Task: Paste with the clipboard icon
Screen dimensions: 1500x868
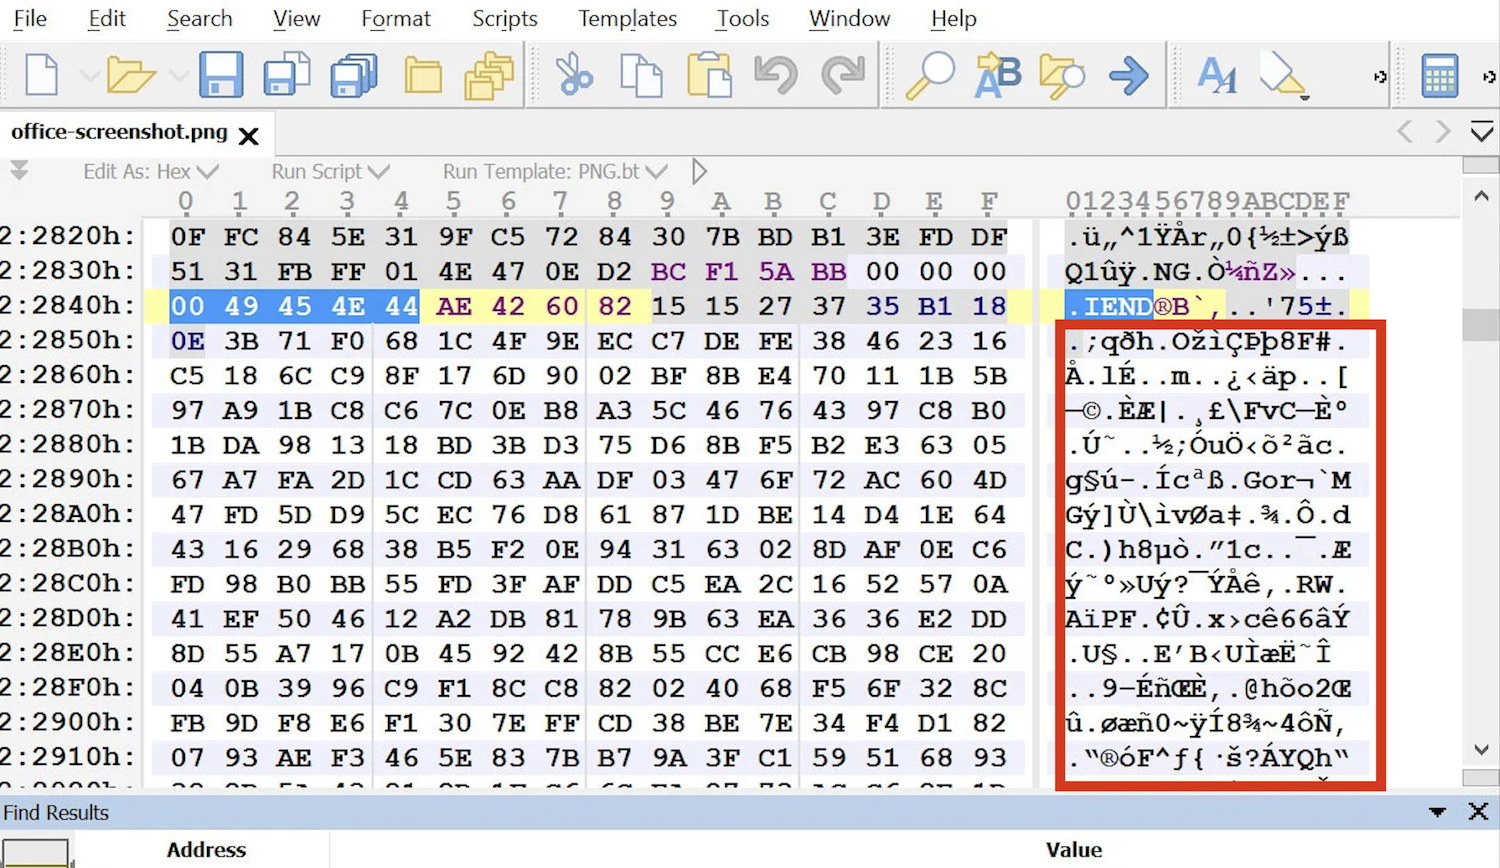Action: tap(709, 75)
